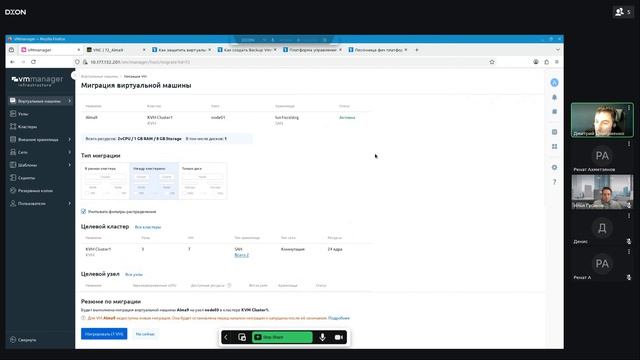Switch to the VMmanager browser tab
This screenshot has width=640, height=360.
[x=50, y=50]
